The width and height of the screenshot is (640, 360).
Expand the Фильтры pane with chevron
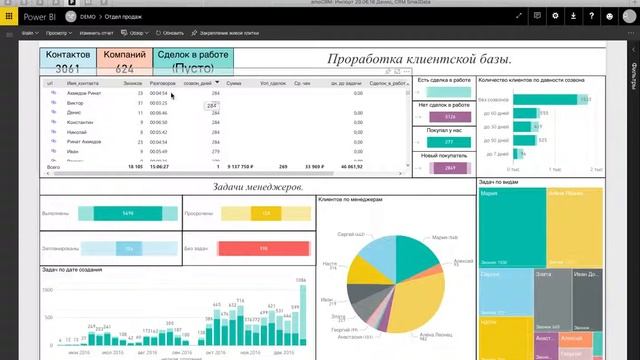633,49
